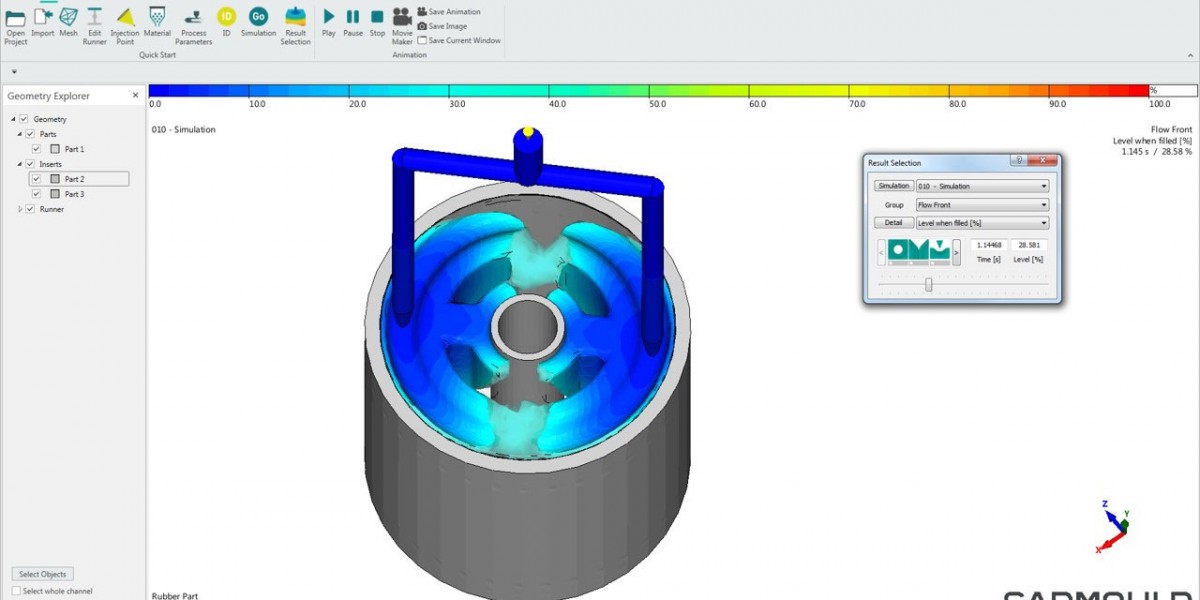
Task: Play the fill animation
Action: pos(329,17)
